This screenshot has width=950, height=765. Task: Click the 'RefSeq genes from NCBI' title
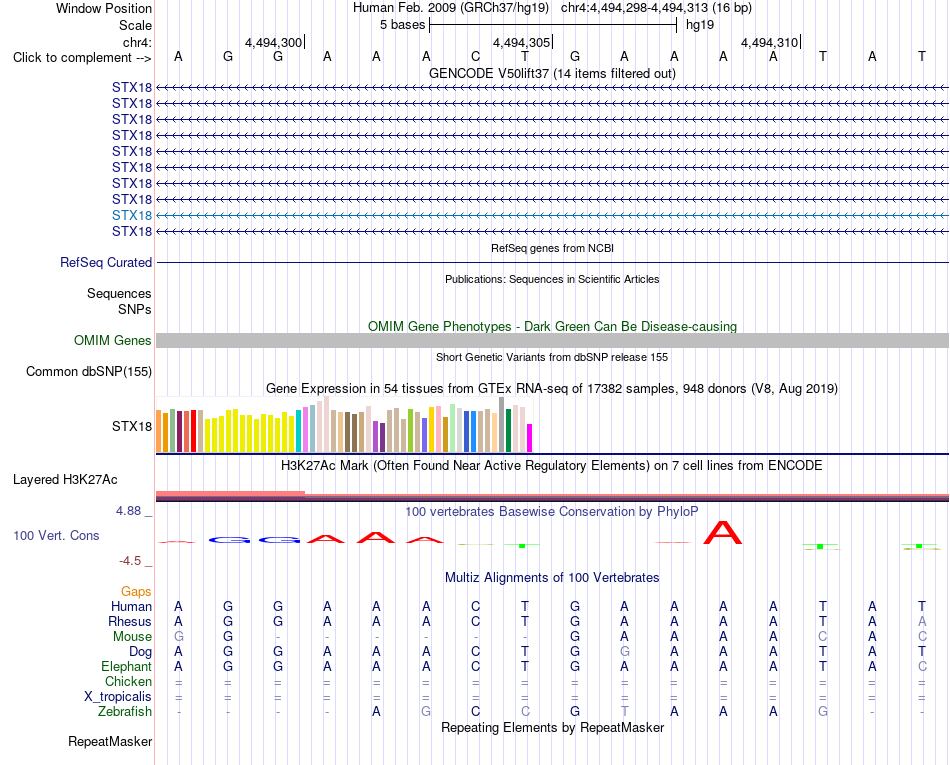tap(552, 248)
